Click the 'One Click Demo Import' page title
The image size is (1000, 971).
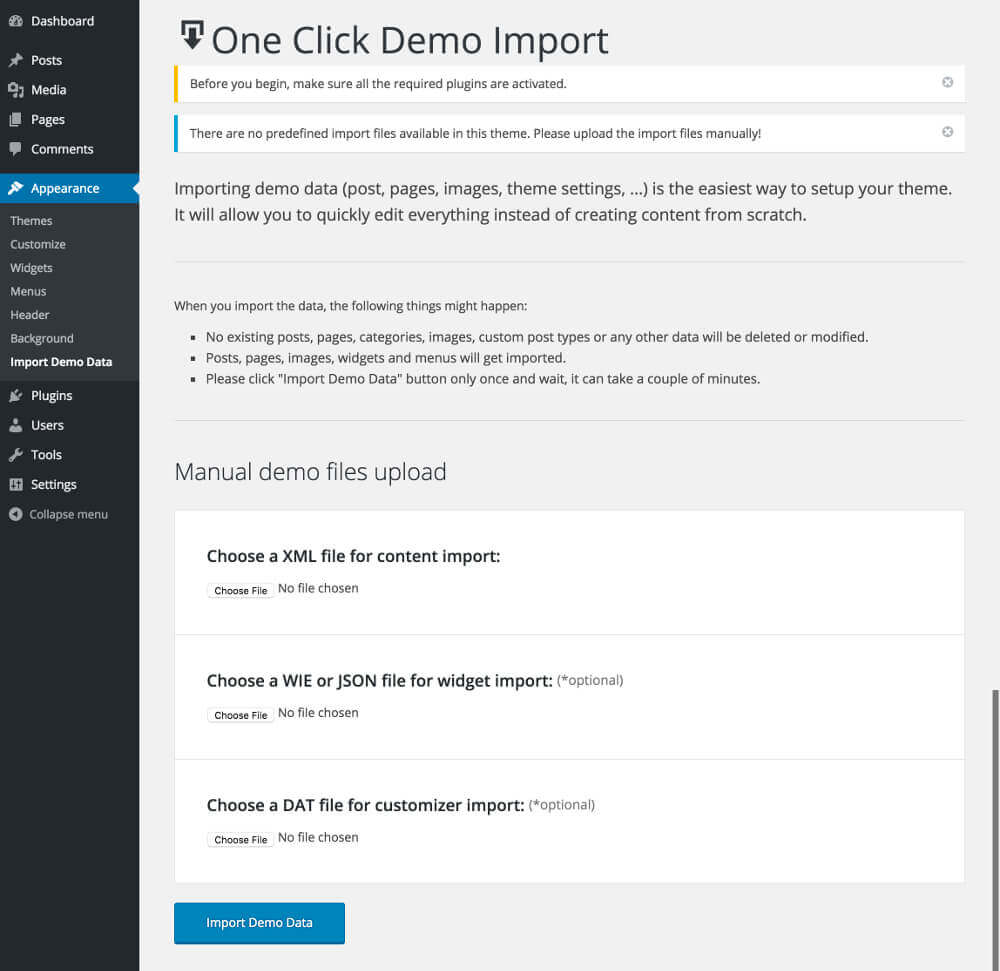click(410, 41)
